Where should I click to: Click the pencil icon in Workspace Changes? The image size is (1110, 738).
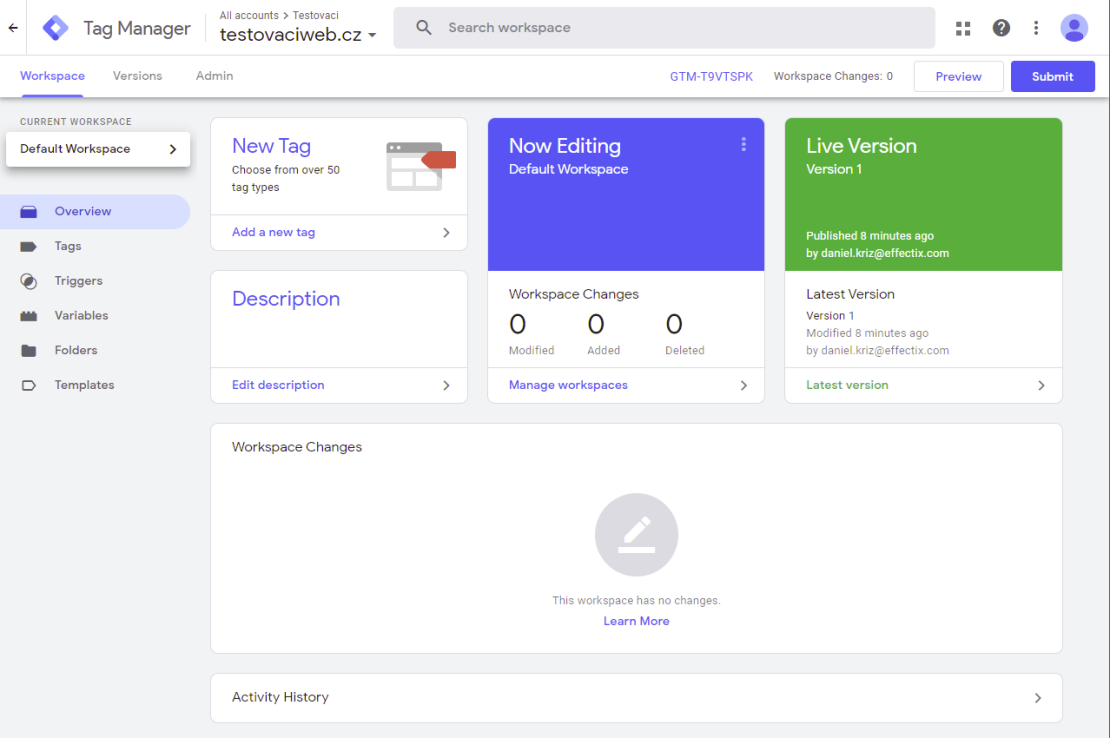[636, 535]
